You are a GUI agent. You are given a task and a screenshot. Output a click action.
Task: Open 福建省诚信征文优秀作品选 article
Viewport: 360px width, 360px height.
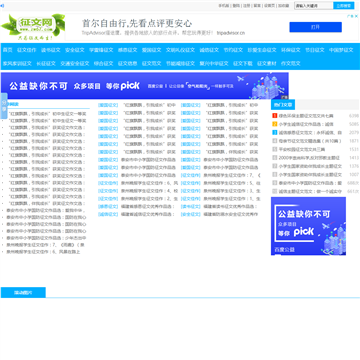148,214
